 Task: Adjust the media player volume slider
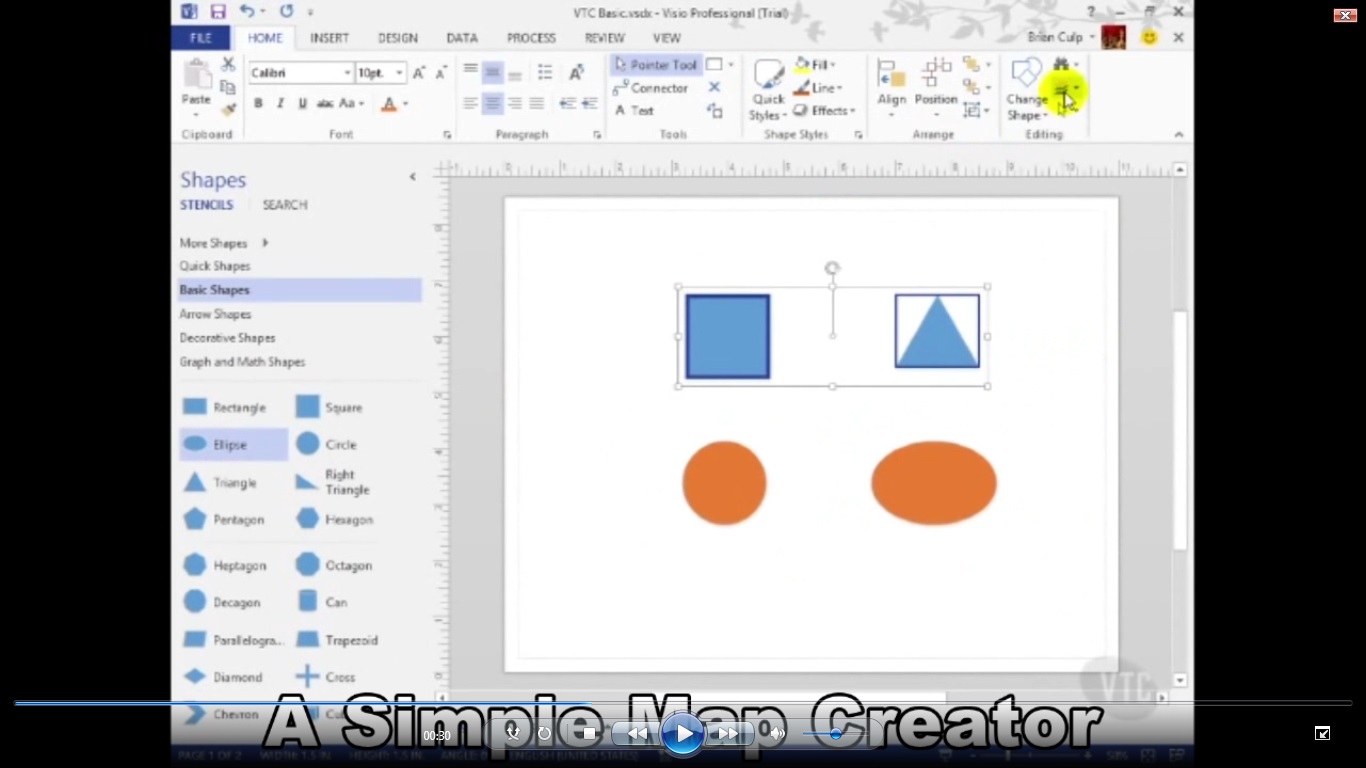(836, 734)
